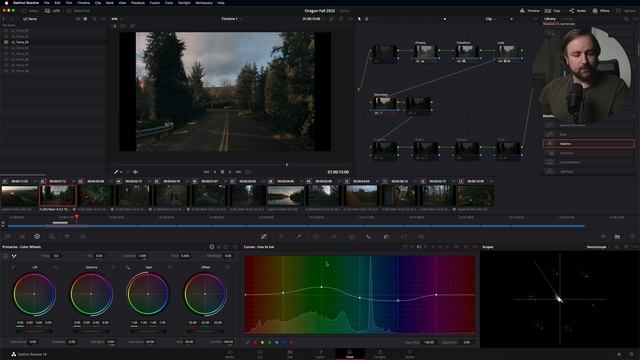This screenshot has height=360, width=640.
Task: Click the project settings gear icon
Action: click(631, 354)
